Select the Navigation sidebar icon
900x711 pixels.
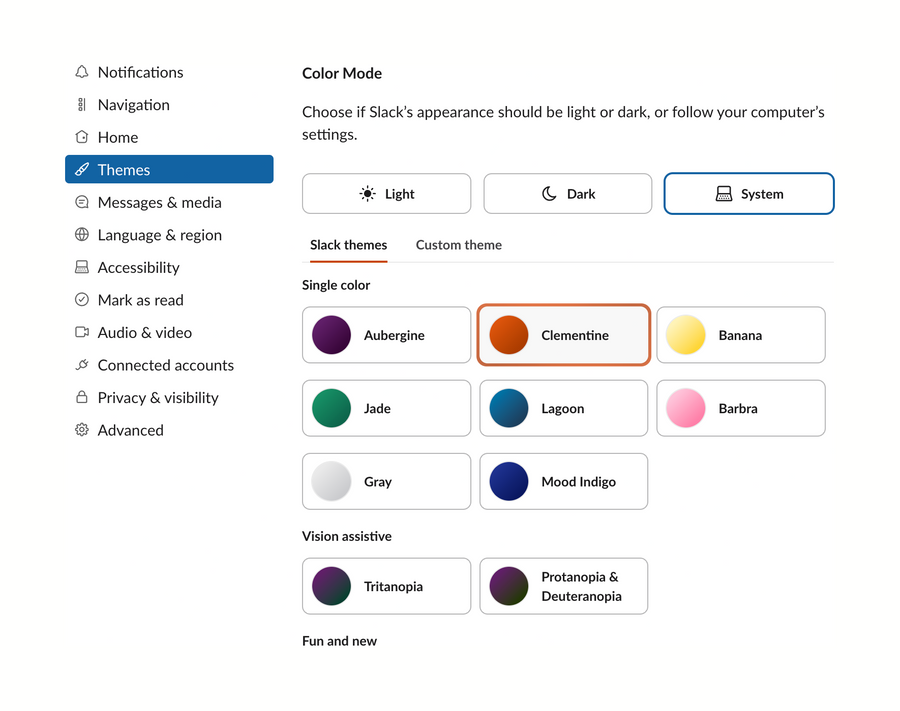(80, 105)
